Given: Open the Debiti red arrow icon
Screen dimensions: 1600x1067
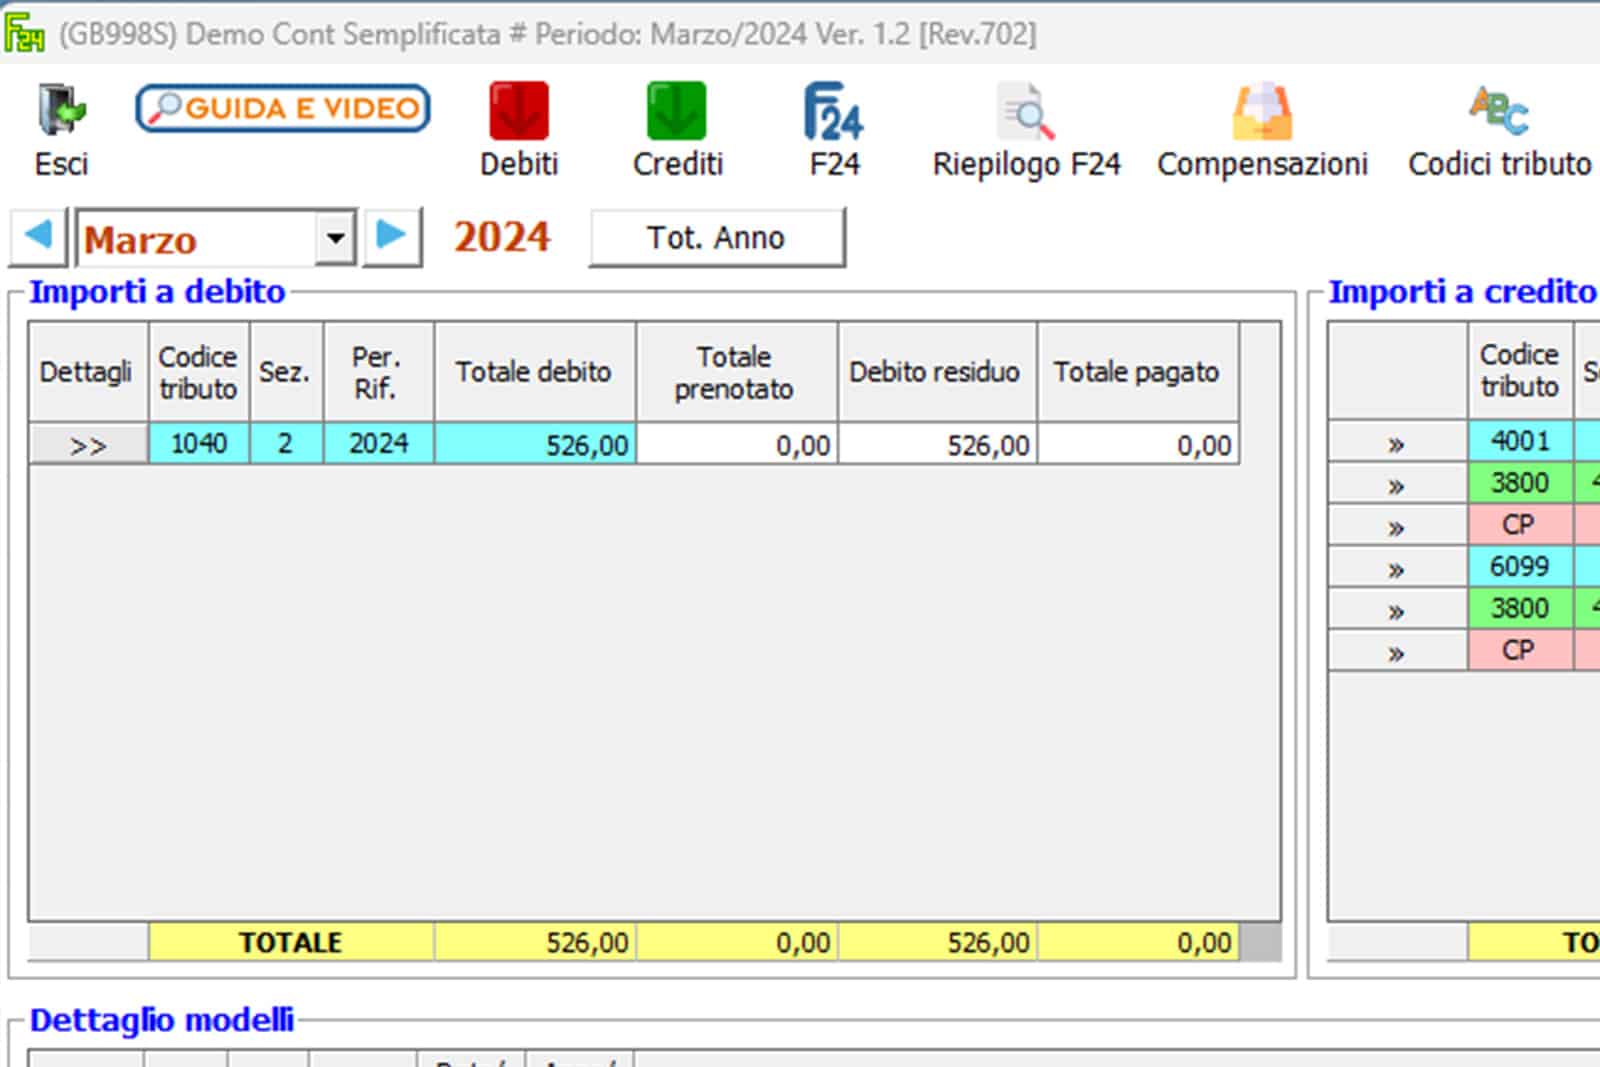Looking at the screenshot, I should click(519, 110).
